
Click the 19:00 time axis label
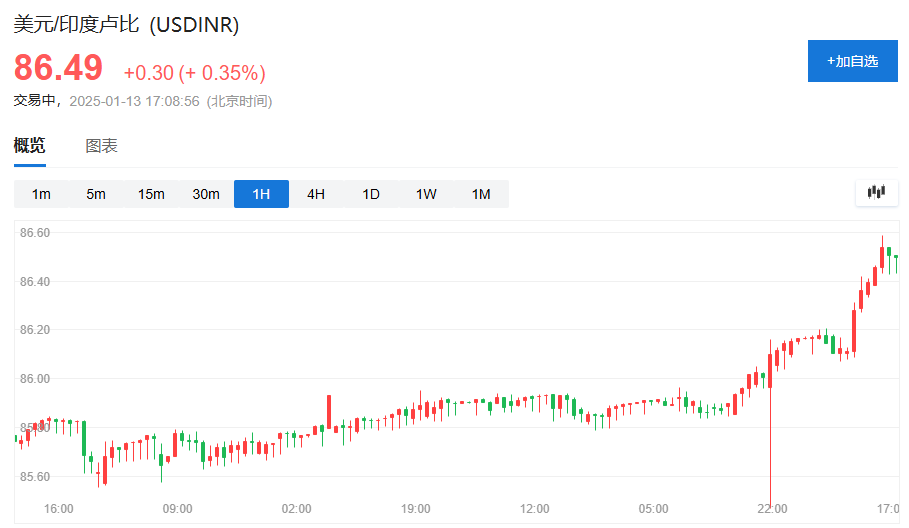click(416, 509)
